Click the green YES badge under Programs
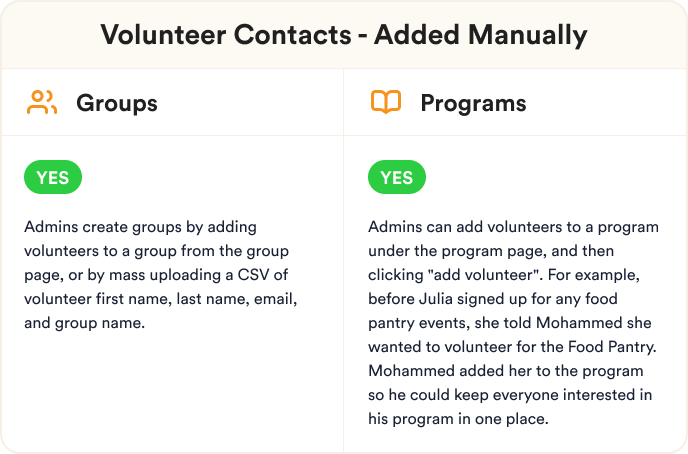 (397, 177)
